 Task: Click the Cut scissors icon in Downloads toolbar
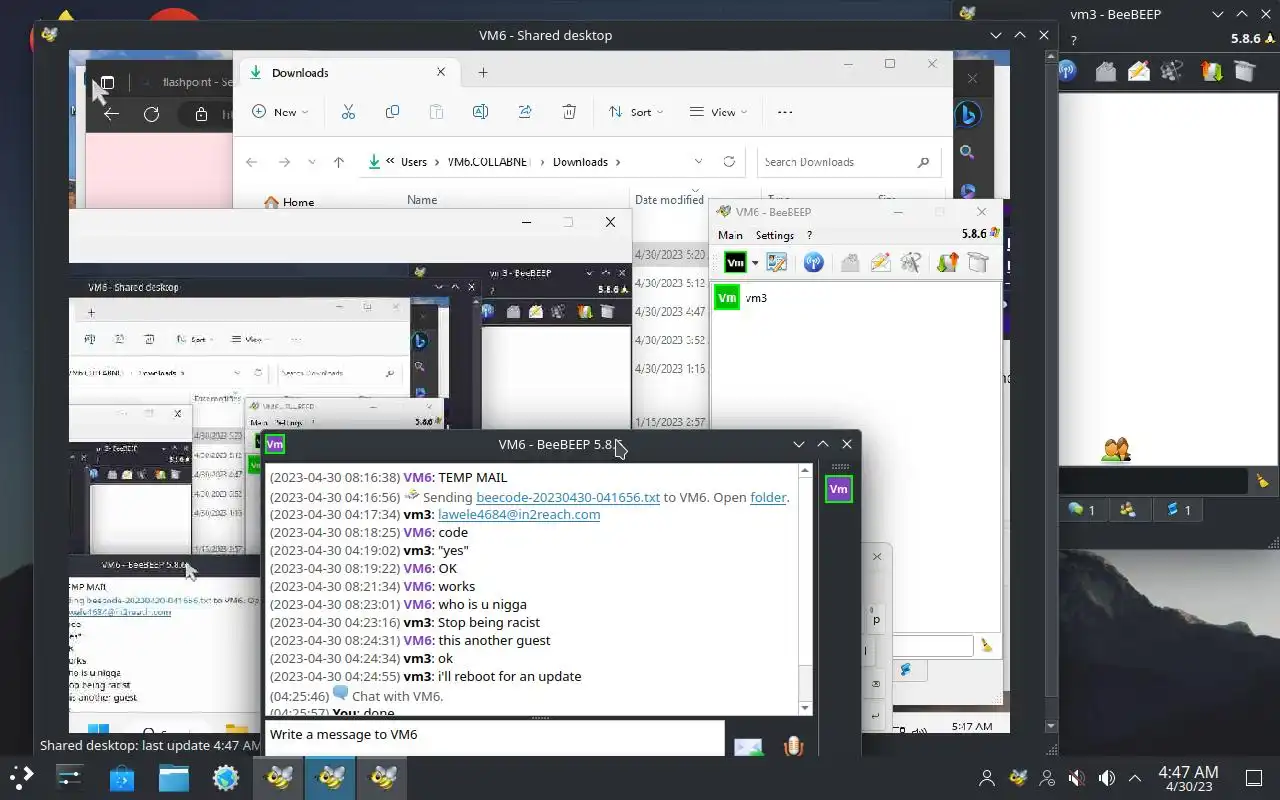tap(348, 112)
